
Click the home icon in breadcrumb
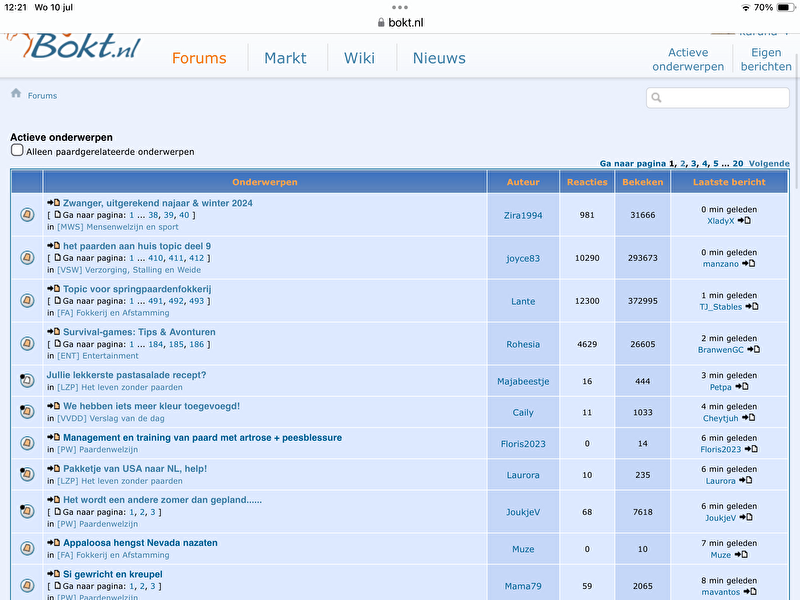point(16,94)
